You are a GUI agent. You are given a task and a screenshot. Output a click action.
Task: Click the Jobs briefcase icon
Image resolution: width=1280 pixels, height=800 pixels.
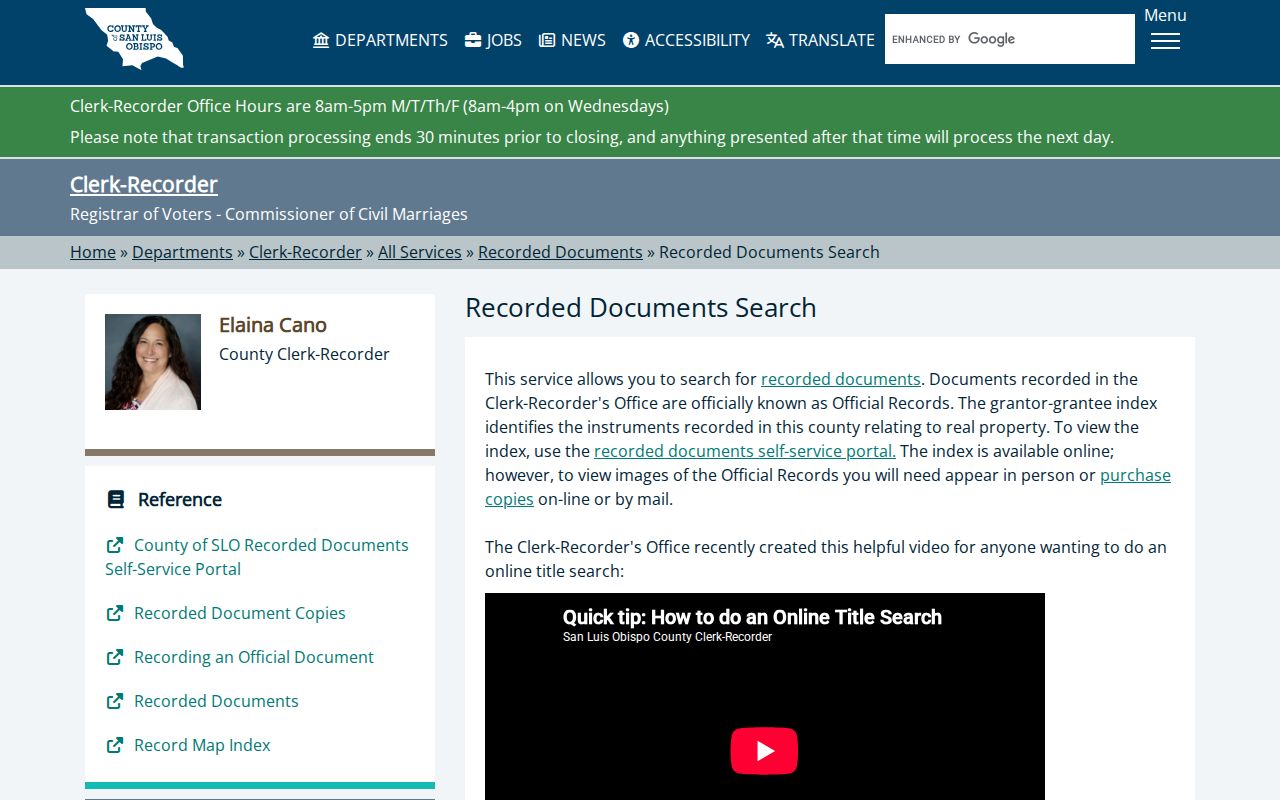[473, 40]
